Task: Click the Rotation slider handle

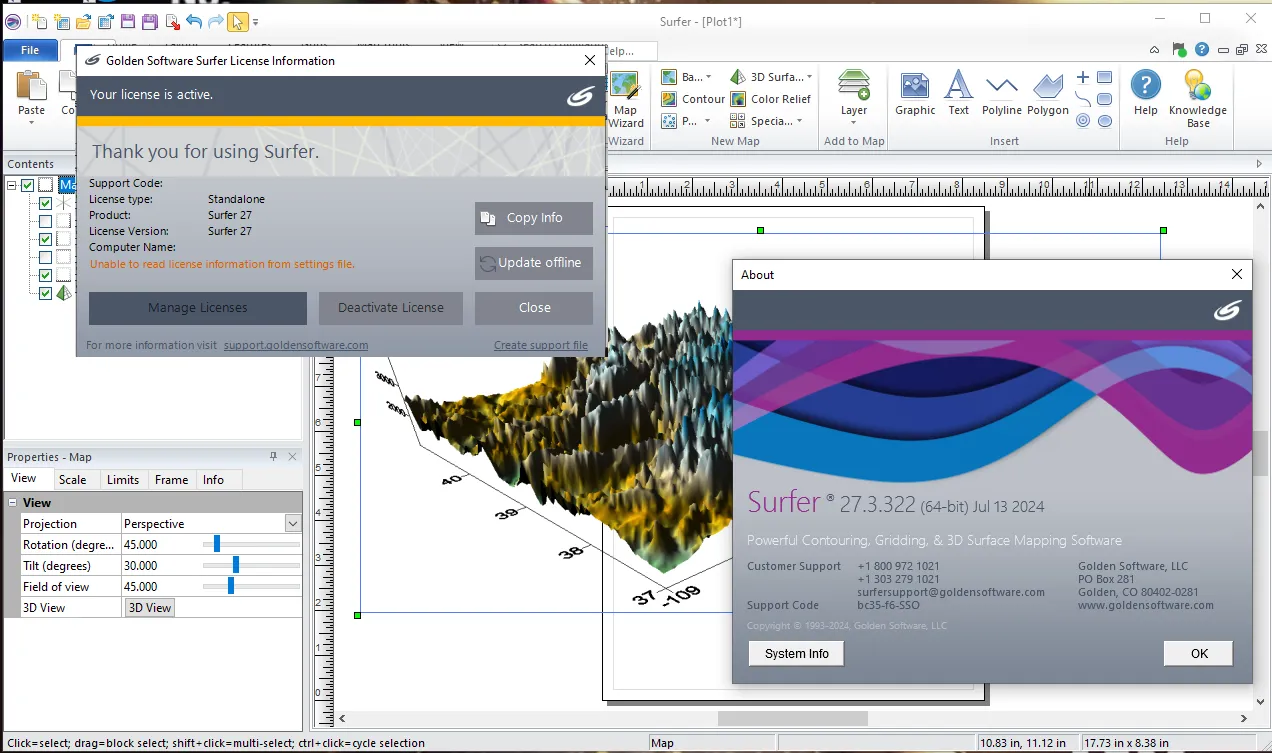Action: coord(217,544)
